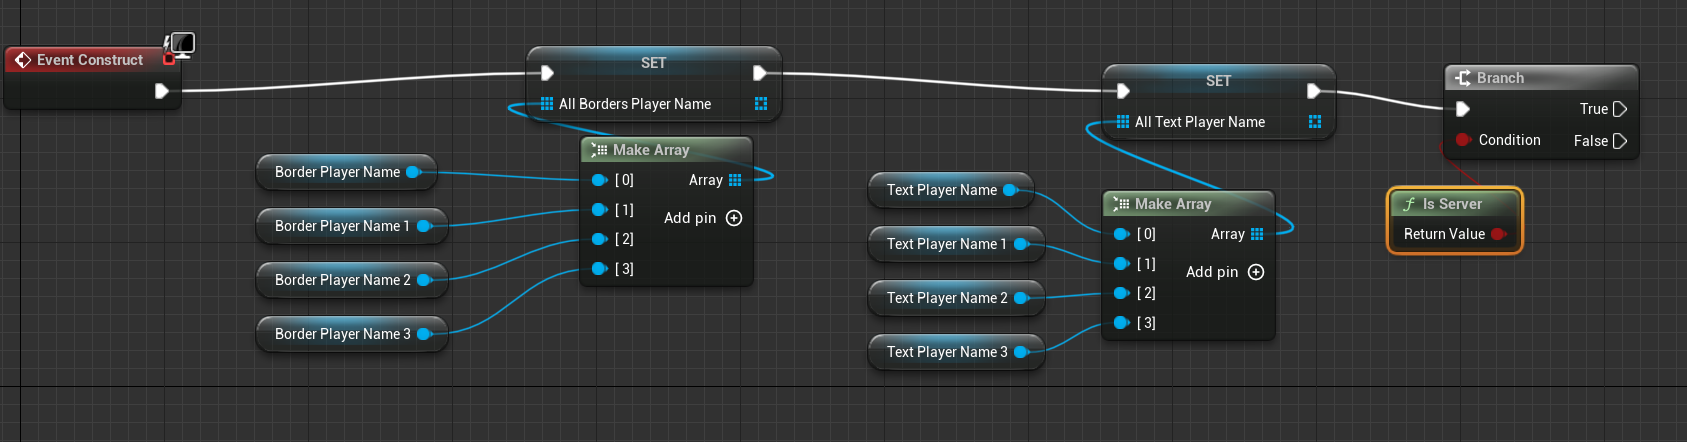Click the All Borders Player Name SET execution input pin

[547, 73]
